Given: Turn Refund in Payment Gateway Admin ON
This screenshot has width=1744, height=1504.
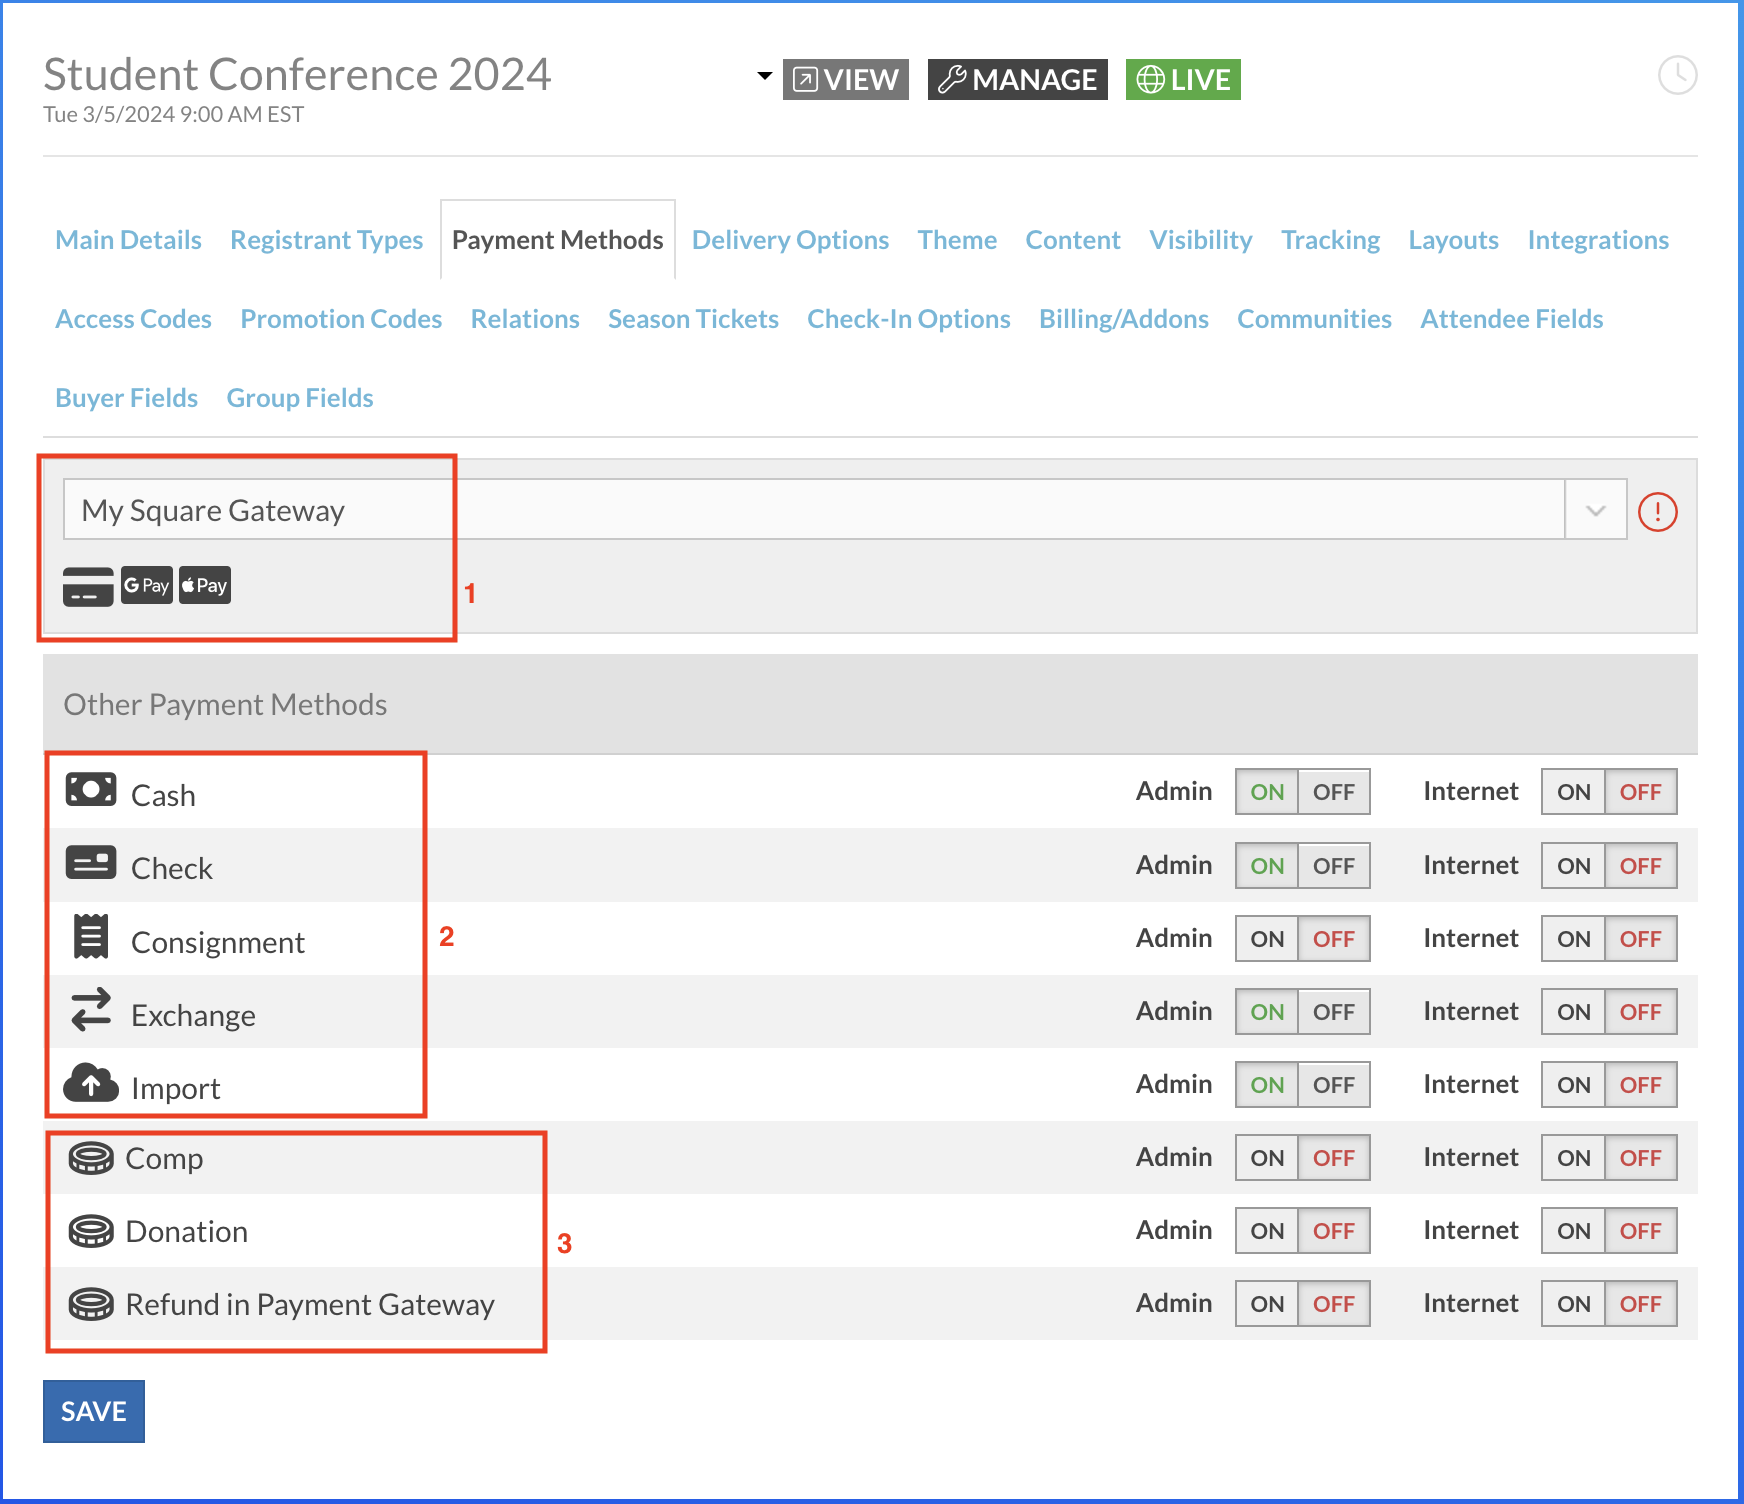Looking at the screenshot, I should (x=1267, y=1304).
